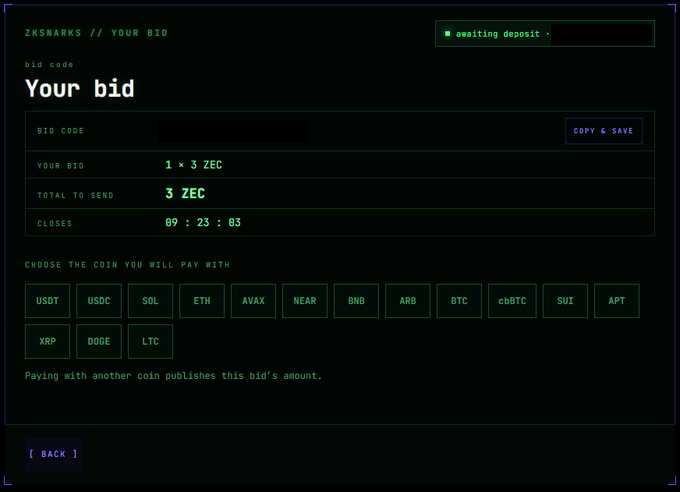
Task: Choose XRP as payment coin
Action: pyautogui.click(x=47, y=341)
